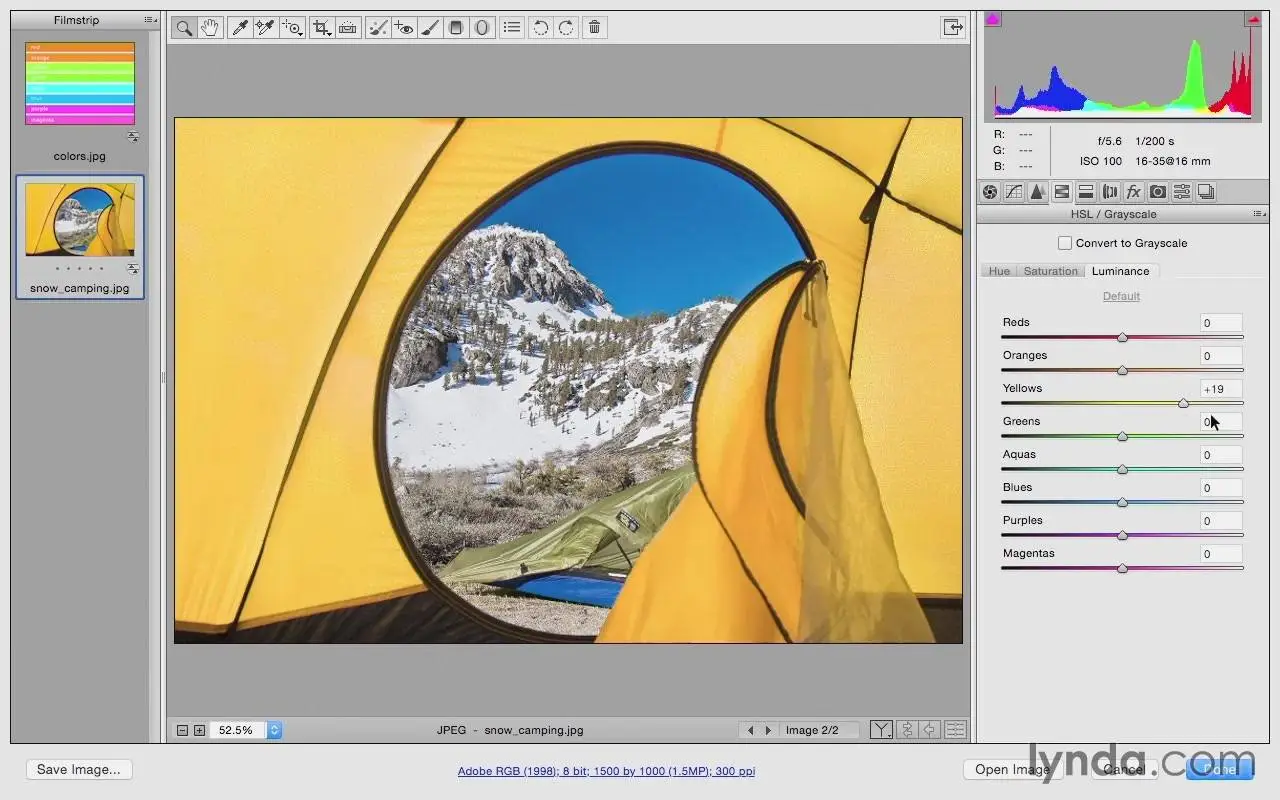Enable the Convert to Grayscale checkbox
The height and width of the screenshot is (800, 1280).
point(1065,243)
